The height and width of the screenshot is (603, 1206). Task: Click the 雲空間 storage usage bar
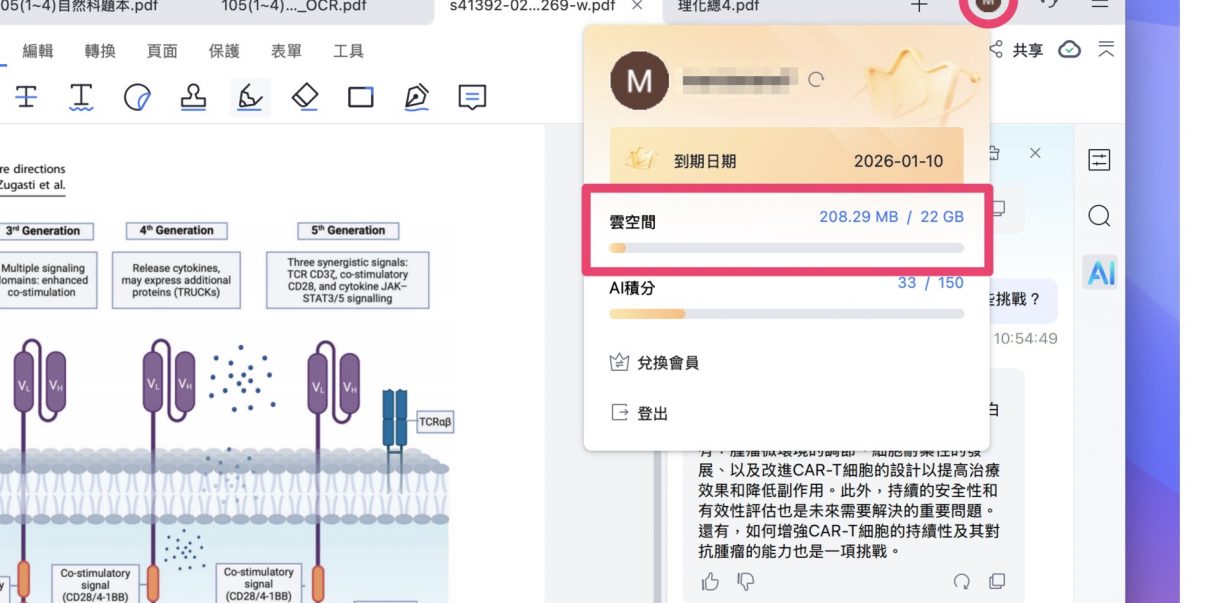[x=786, y=247]
